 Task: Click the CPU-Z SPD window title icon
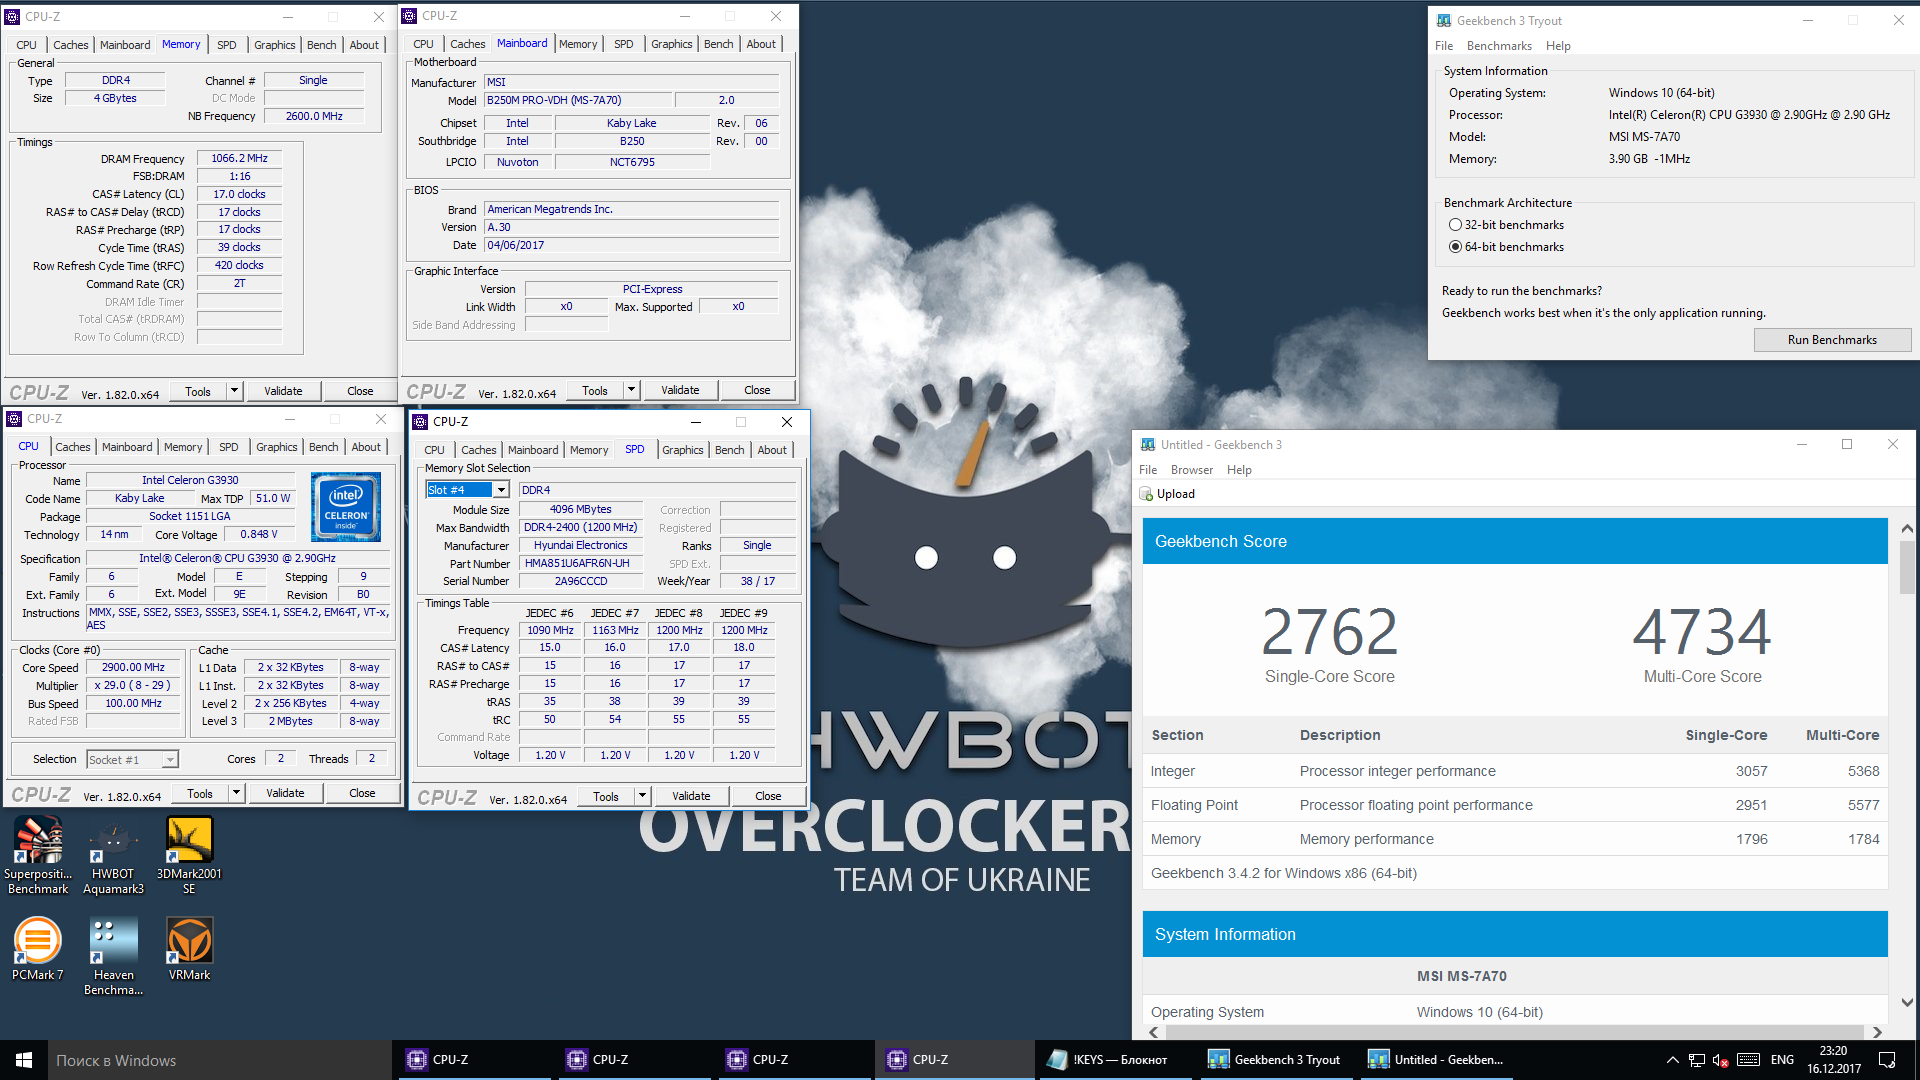420,422
